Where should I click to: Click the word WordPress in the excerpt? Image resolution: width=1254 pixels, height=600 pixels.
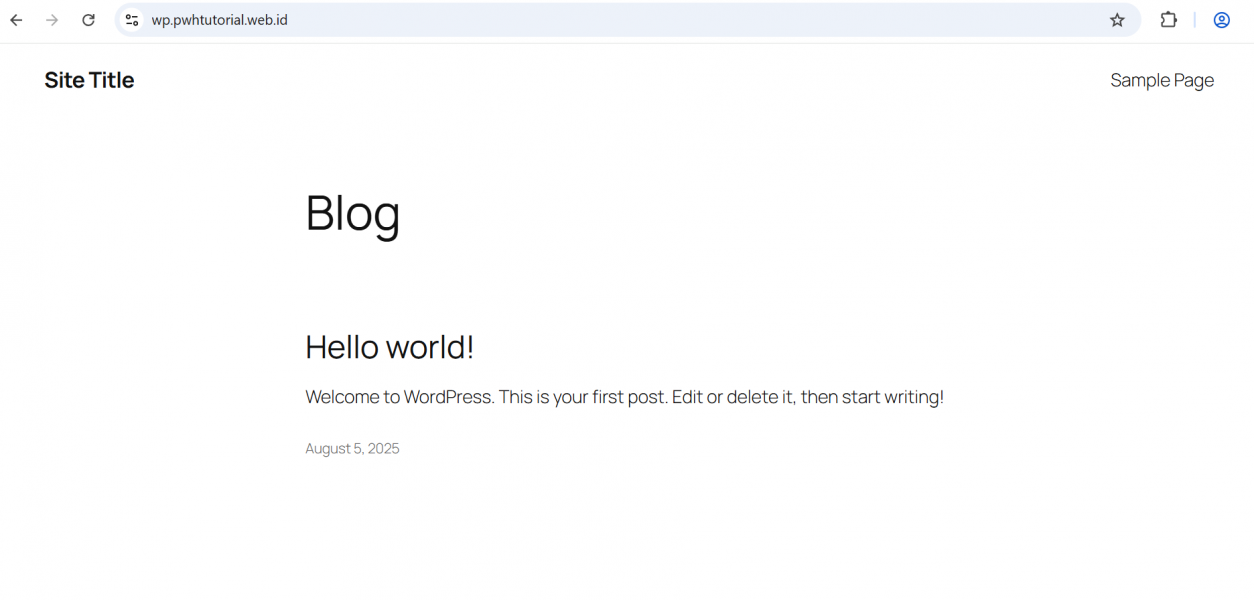tap(448, 397)
